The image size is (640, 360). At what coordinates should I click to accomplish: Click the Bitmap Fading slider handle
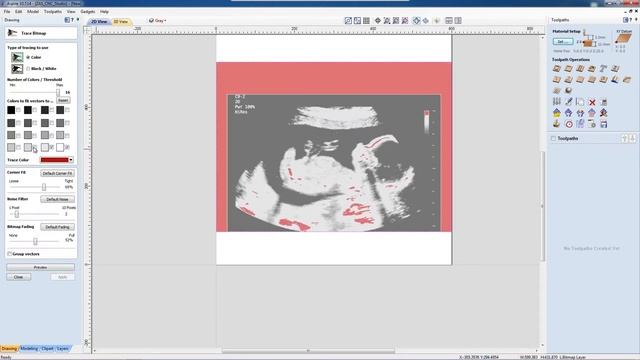click(35, 241)
